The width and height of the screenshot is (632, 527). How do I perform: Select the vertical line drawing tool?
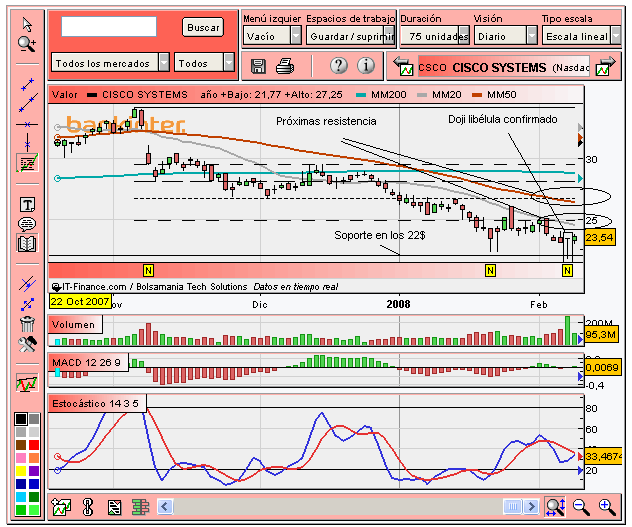(x=27, y=143)
